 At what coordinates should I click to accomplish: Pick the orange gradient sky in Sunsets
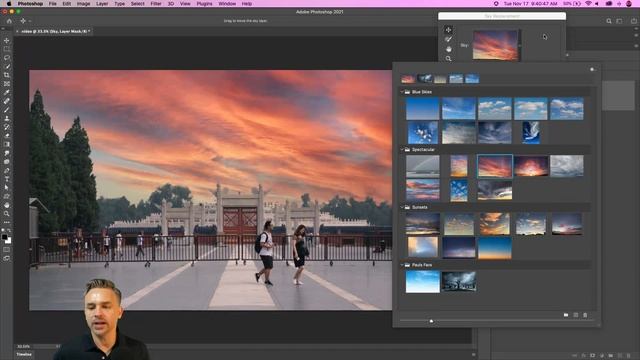click(x=494, y=248)
